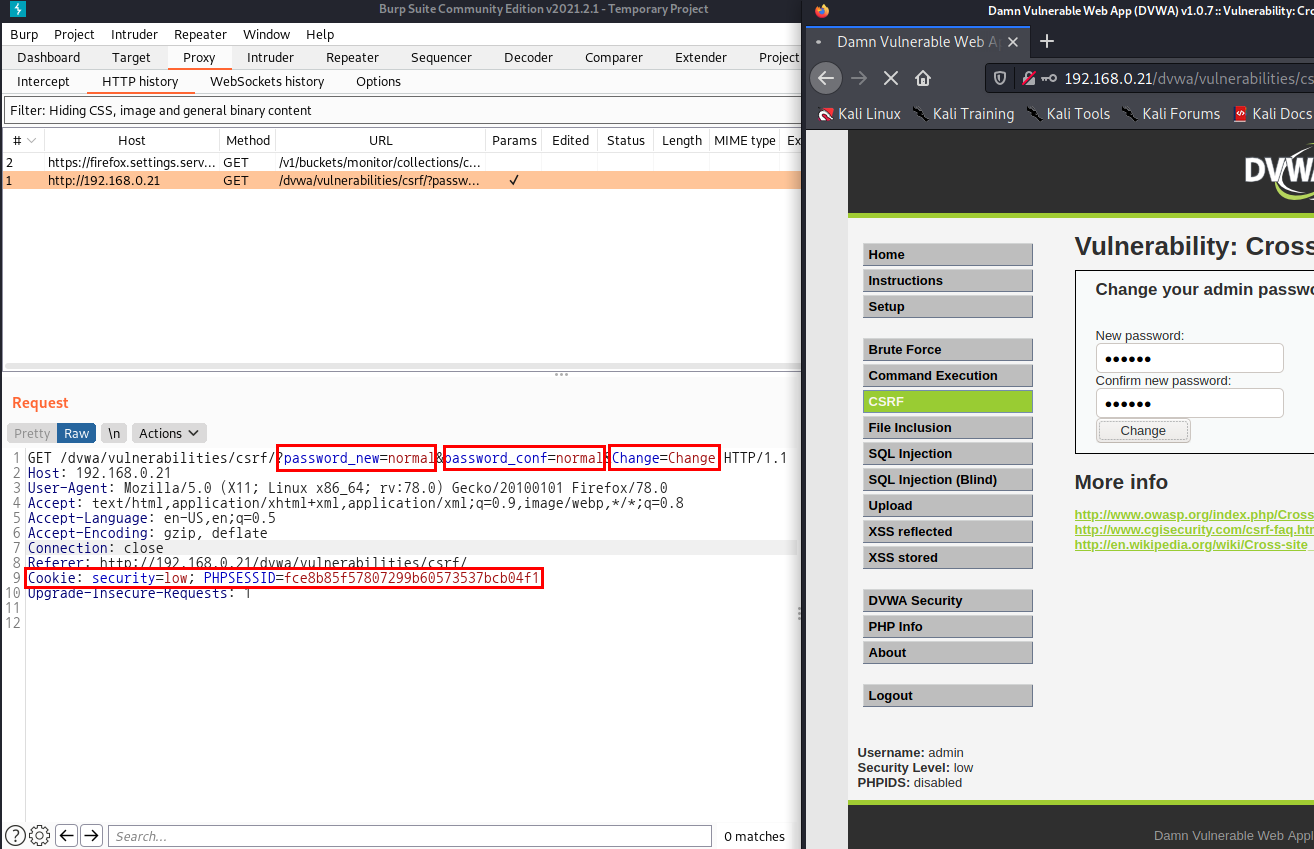The height and width of the screenshot is (849, 1314).
Task: Click the Confirm new password field
Action: click(x=1189, y=403)
